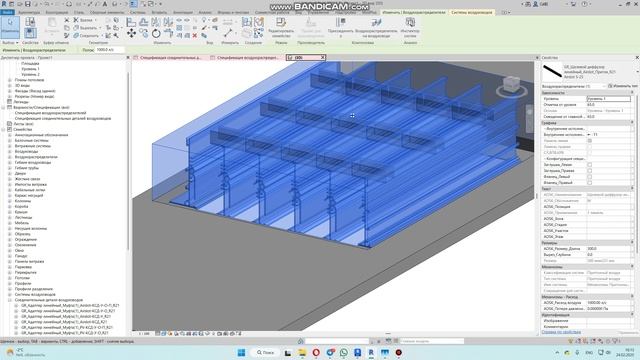Select the Copy tool in Modify panel

click(x=144, y=33)
